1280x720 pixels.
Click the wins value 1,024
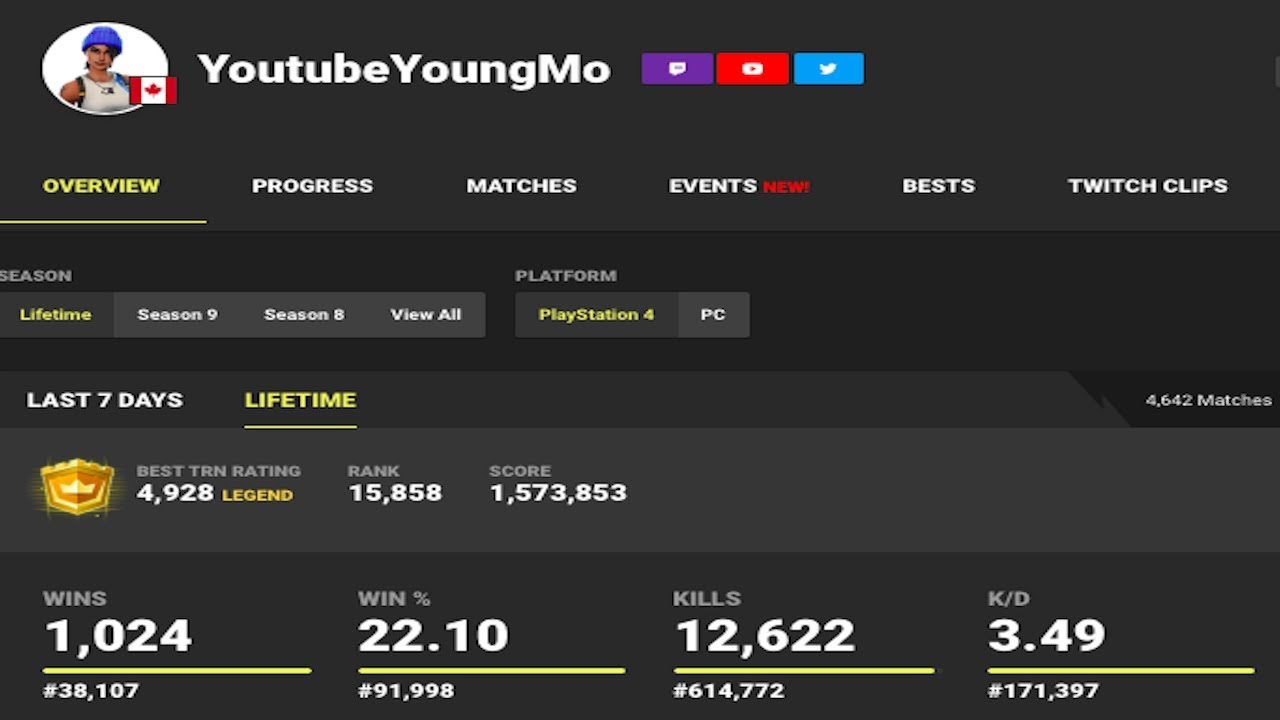coord(118,636)
